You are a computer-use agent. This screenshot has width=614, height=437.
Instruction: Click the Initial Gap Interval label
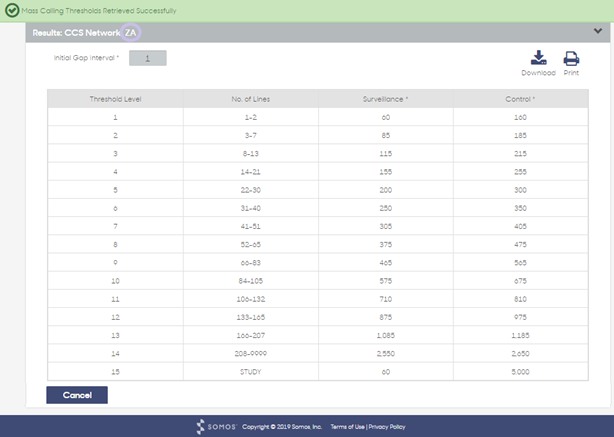pos(86,58)
